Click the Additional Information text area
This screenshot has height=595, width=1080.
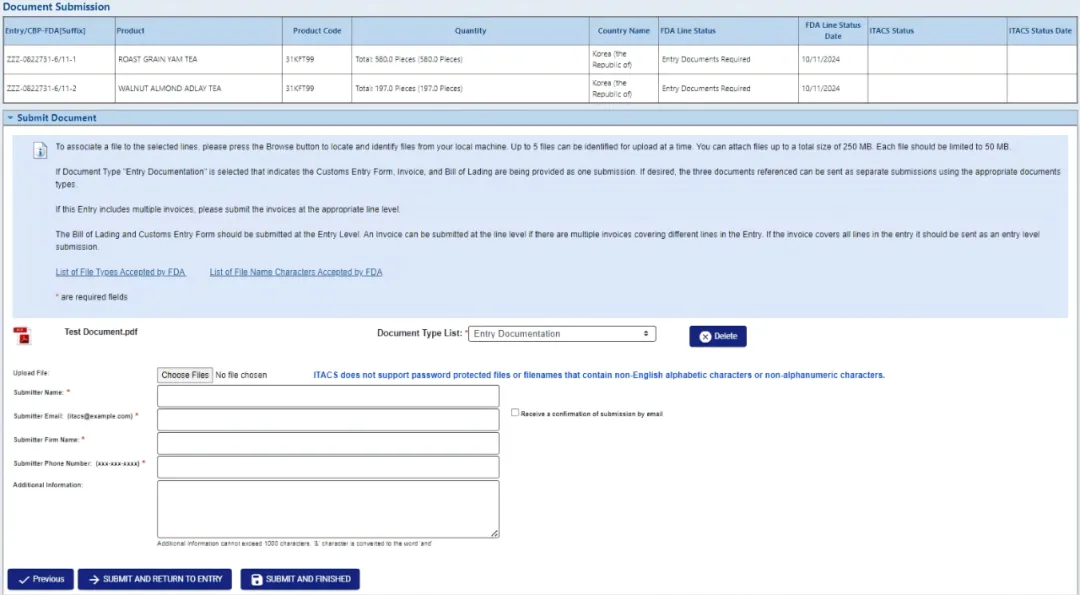pos(328,509)
